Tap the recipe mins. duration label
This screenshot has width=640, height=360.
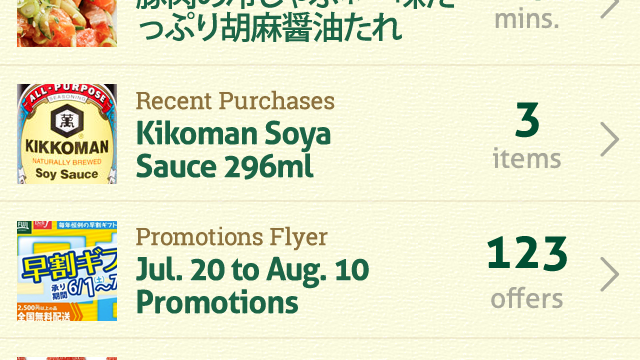pyautogui.click(x=527, y=19)
